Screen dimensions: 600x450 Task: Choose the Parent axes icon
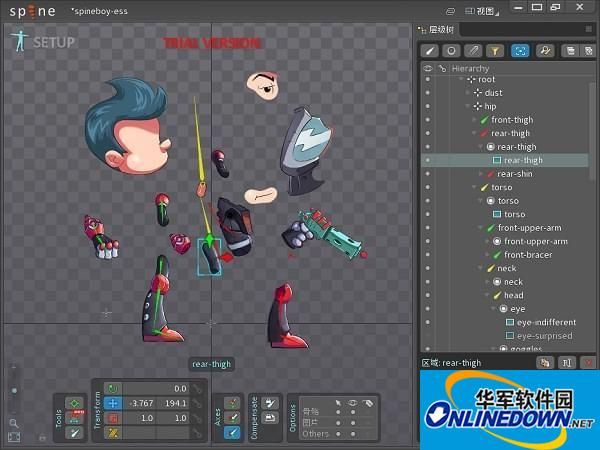tap(232, 417)
